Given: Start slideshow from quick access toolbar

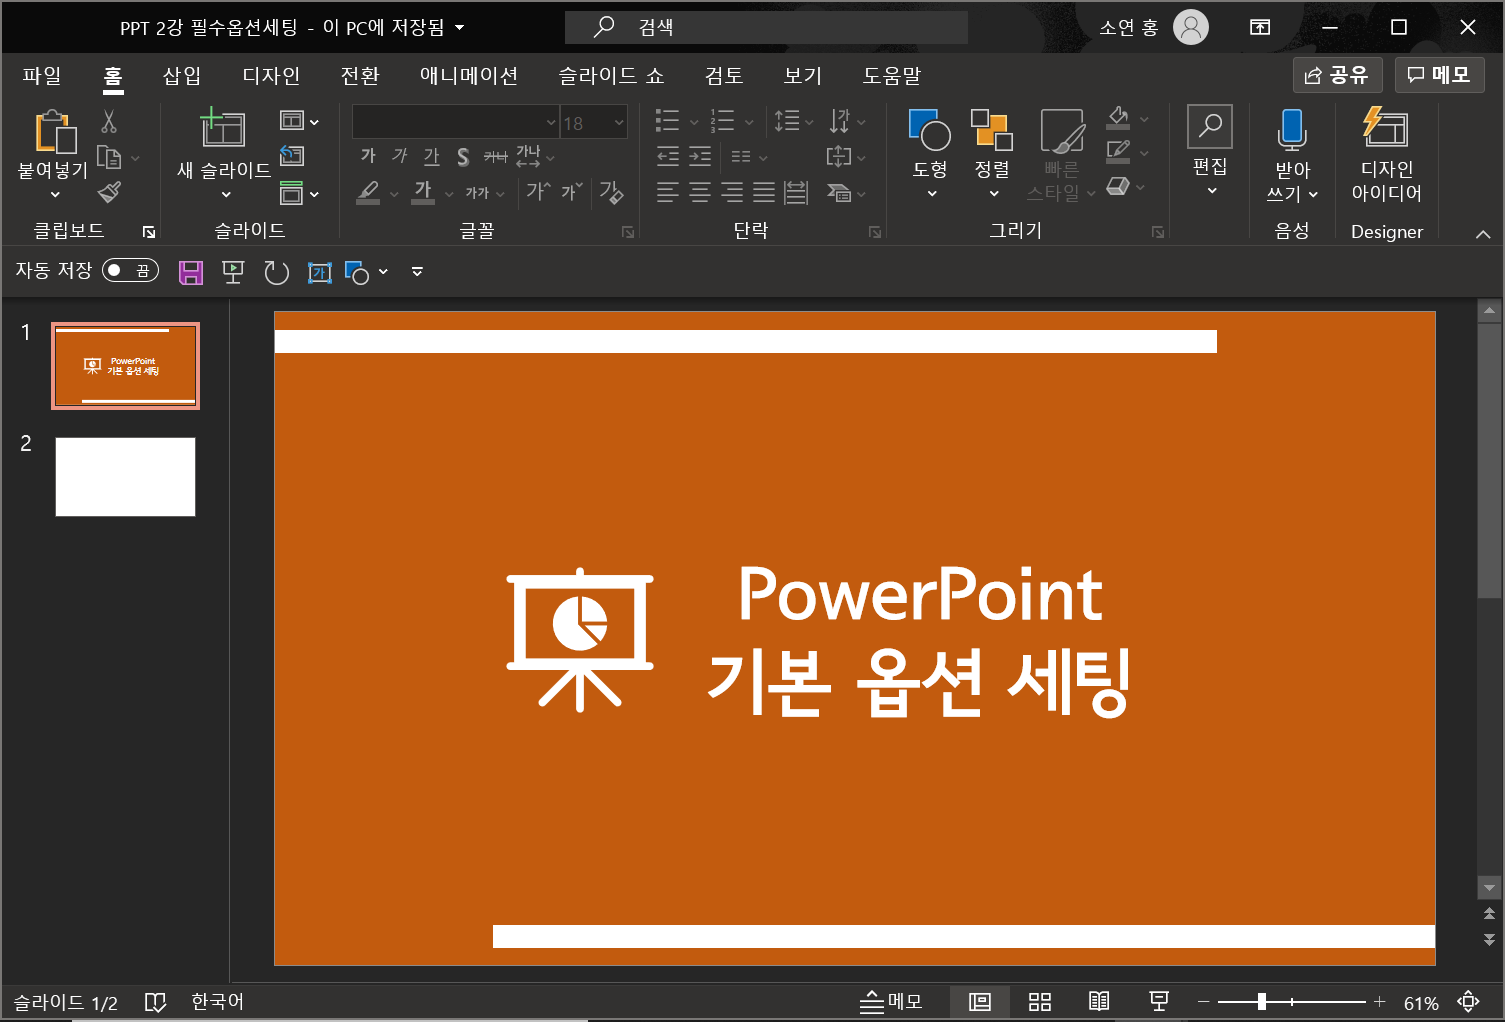Looking at the screenshot, I should tap(233, 272).
